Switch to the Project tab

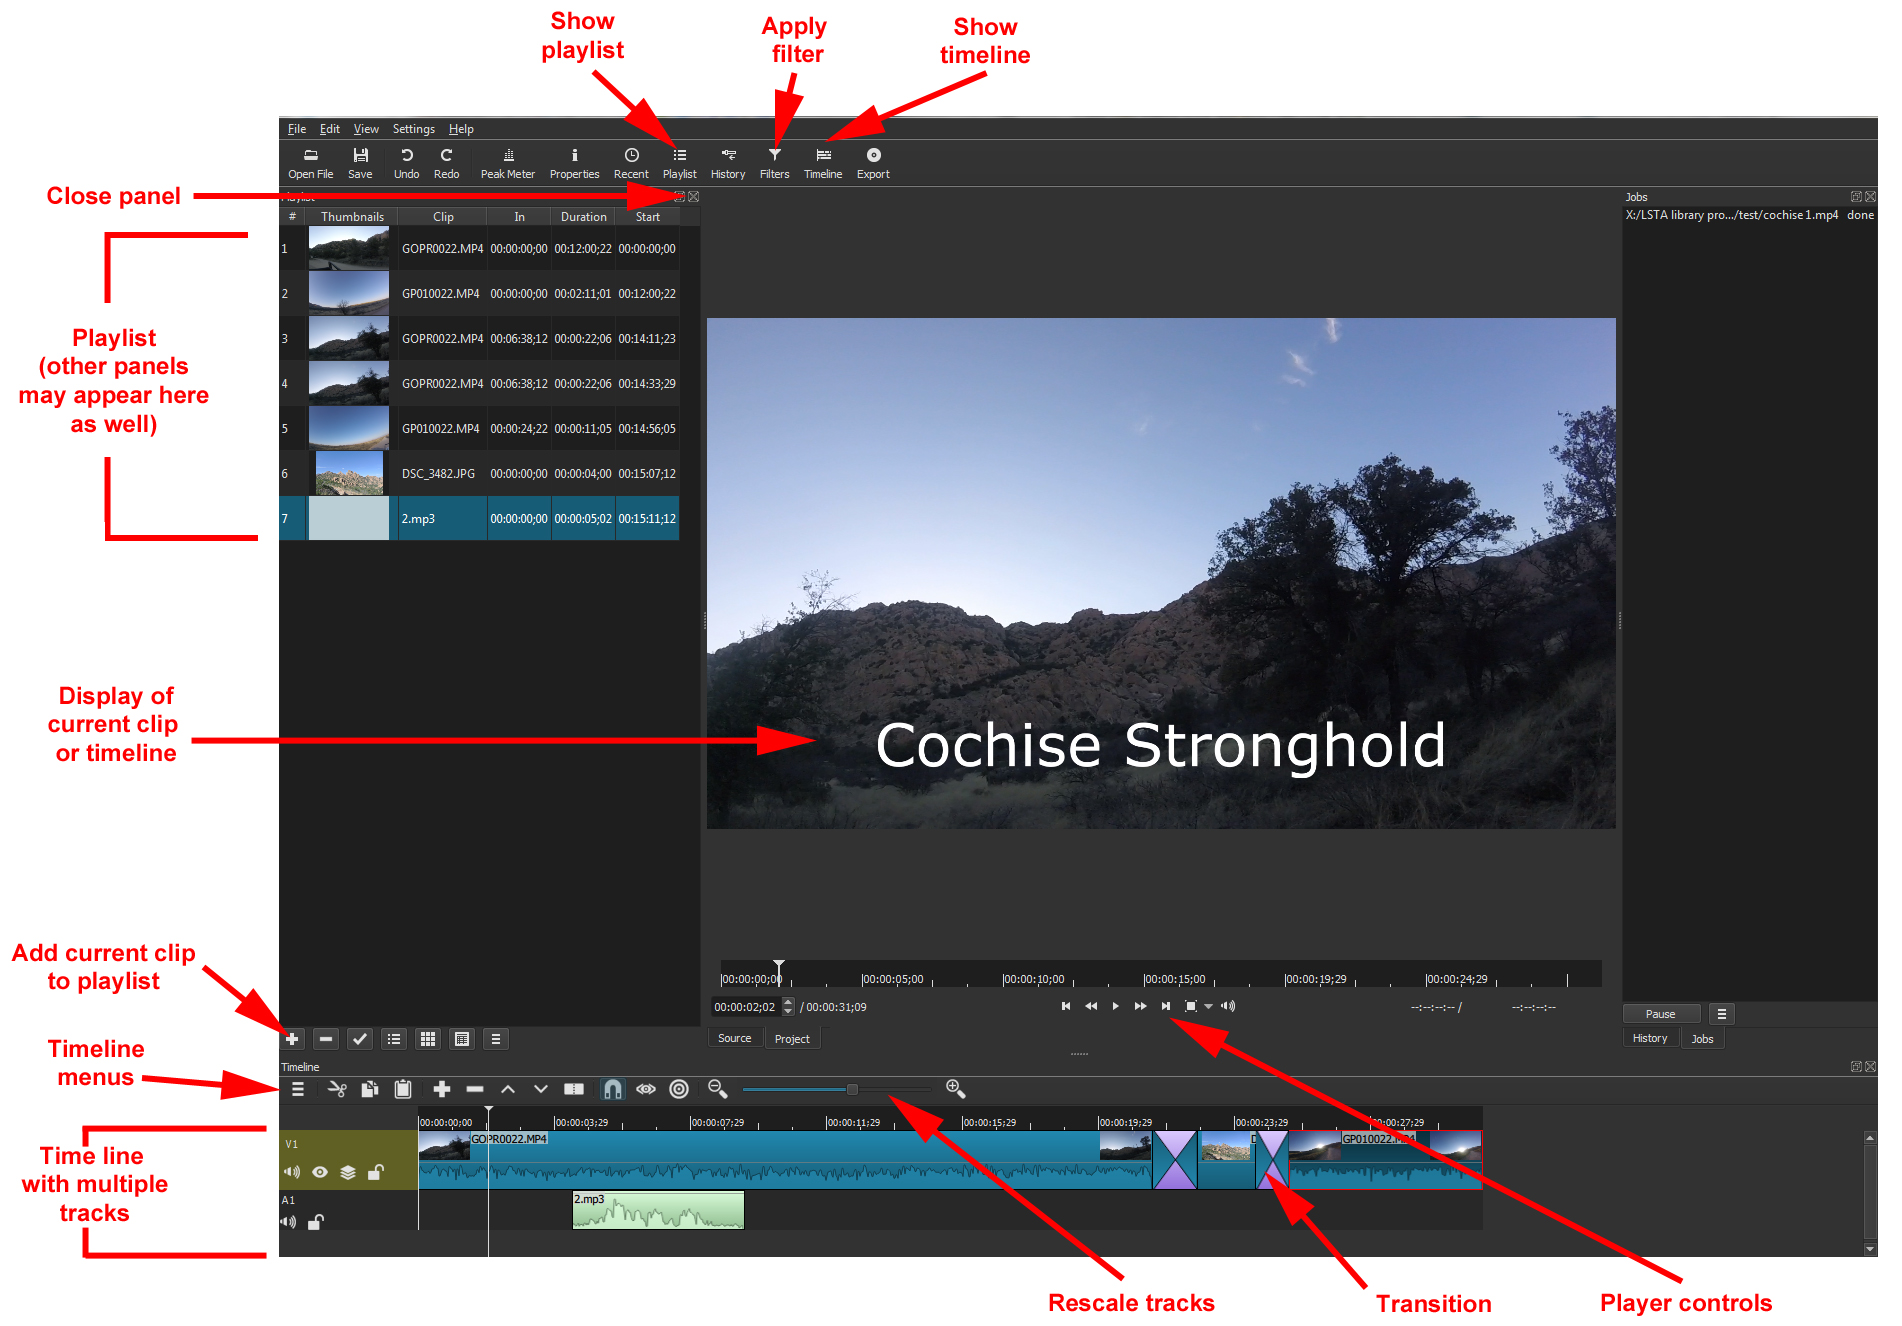[792, 1038]
